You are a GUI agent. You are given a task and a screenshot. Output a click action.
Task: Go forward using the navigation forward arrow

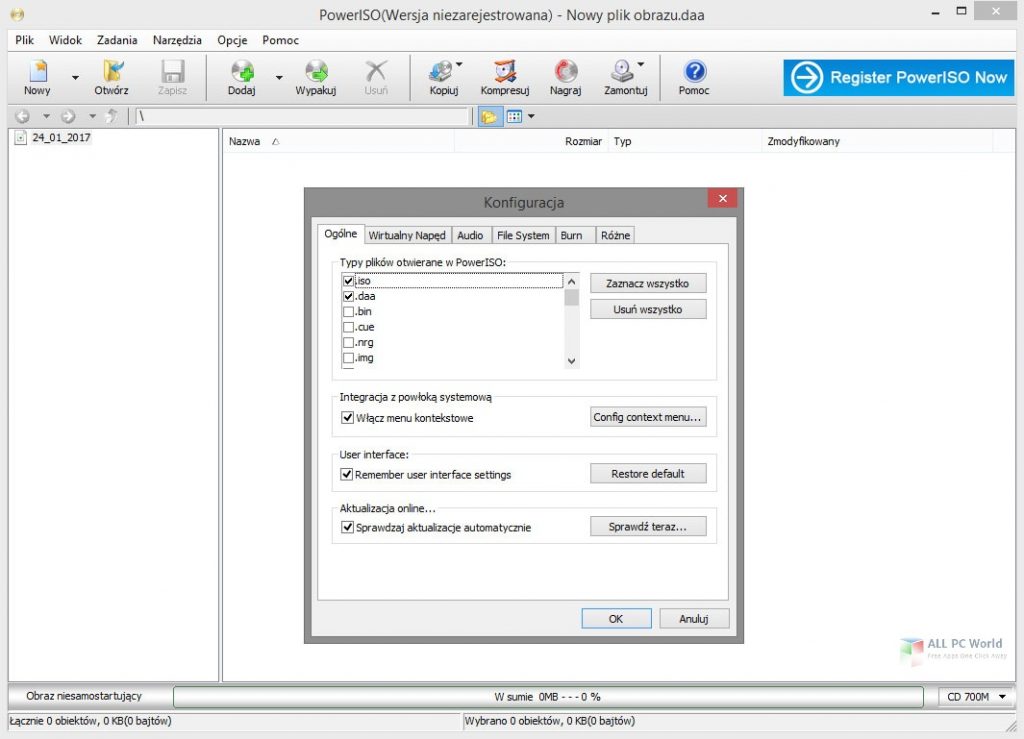[68, 116]
